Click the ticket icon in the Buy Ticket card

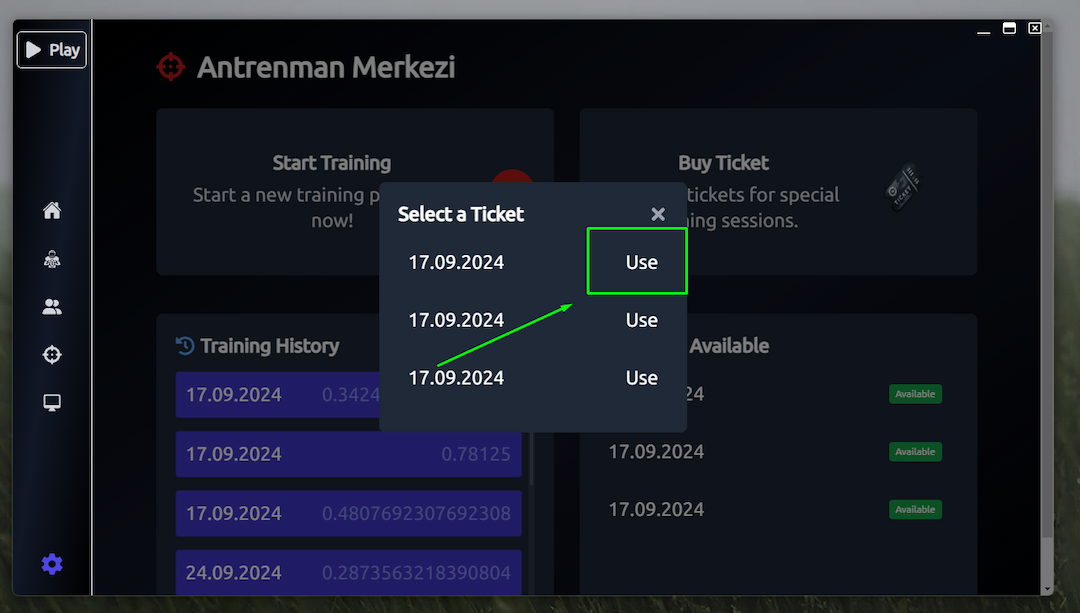click(903, 187)
